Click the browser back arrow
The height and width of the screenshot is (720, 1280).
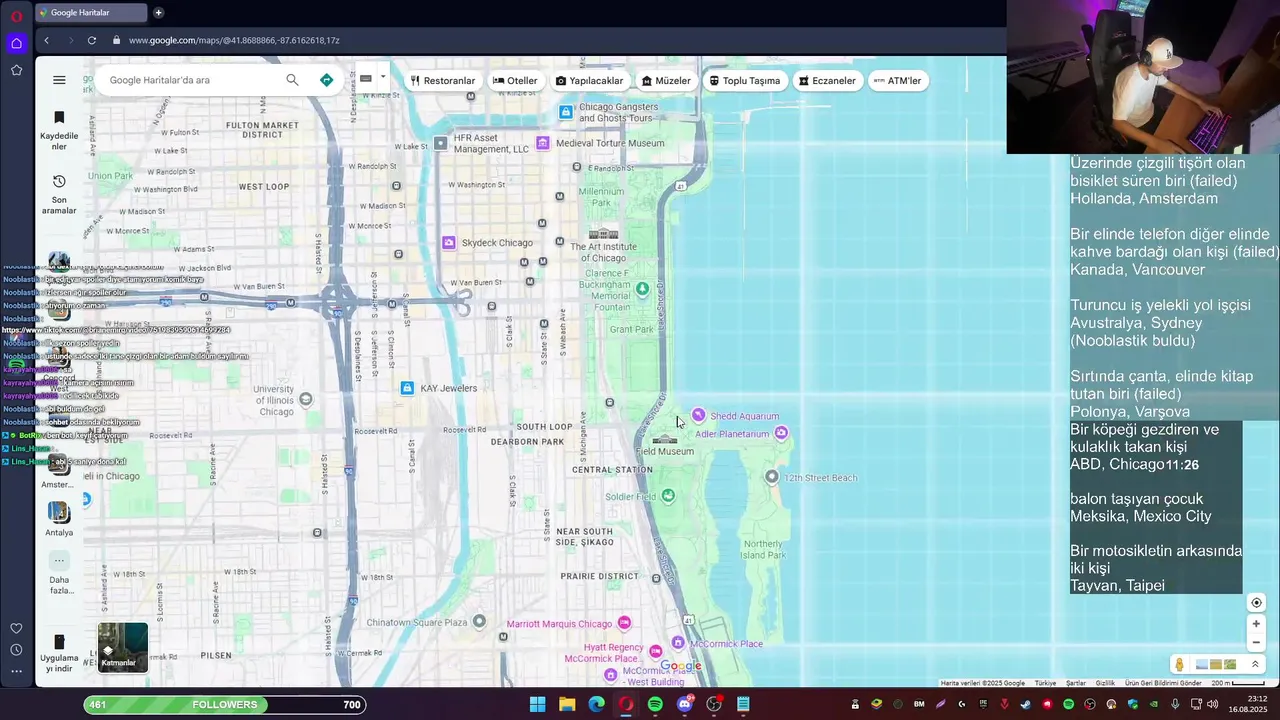click(46, 40)
